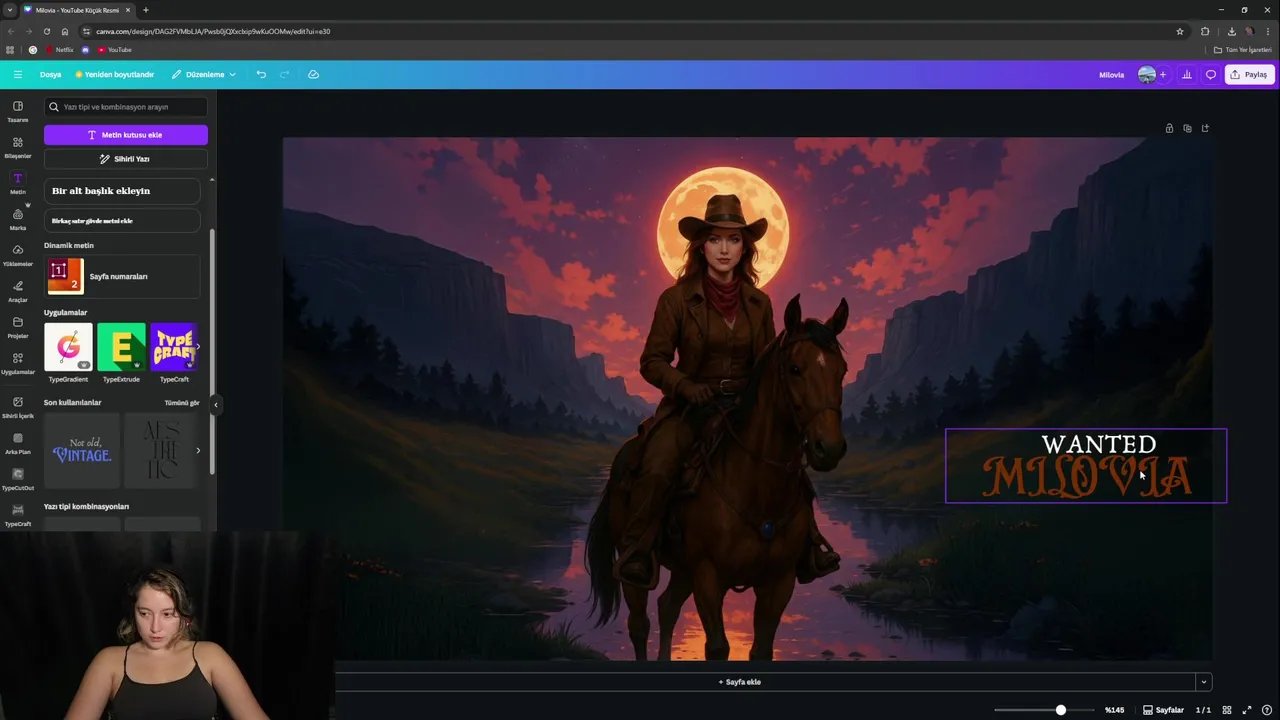Screen dimensions: 1280x720
Task: Duplicate the page above canvas
Action: [1187, 128]
